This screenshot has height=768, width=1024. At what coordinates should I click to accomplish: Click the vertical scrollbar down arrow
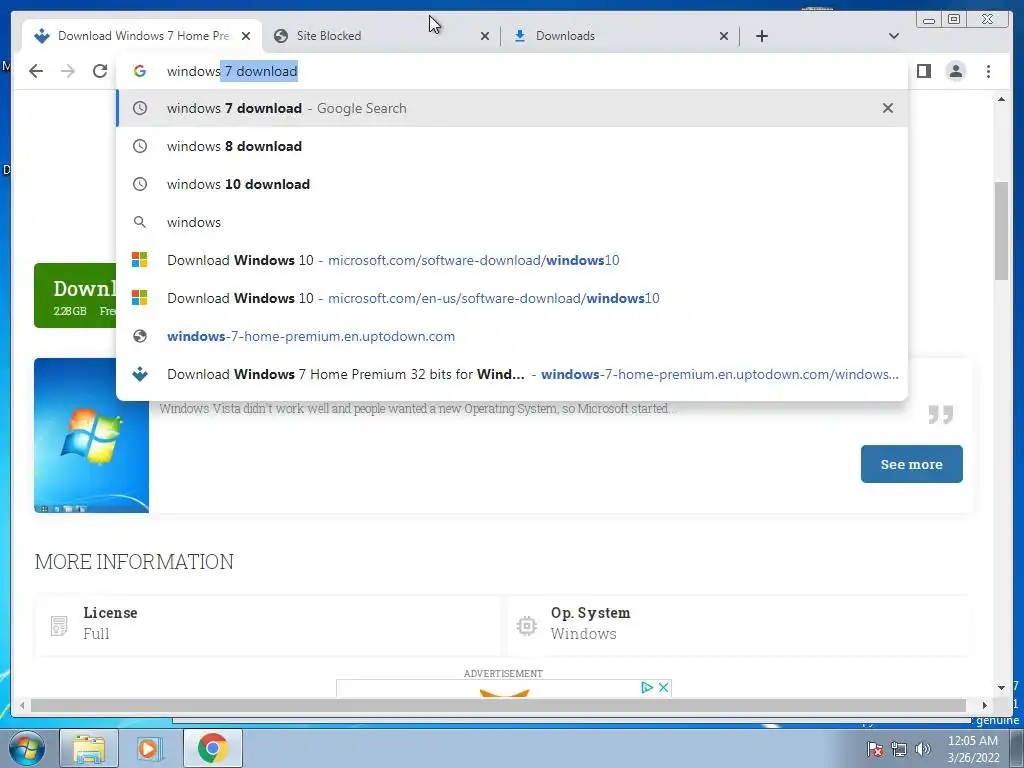coord(1001,688)
